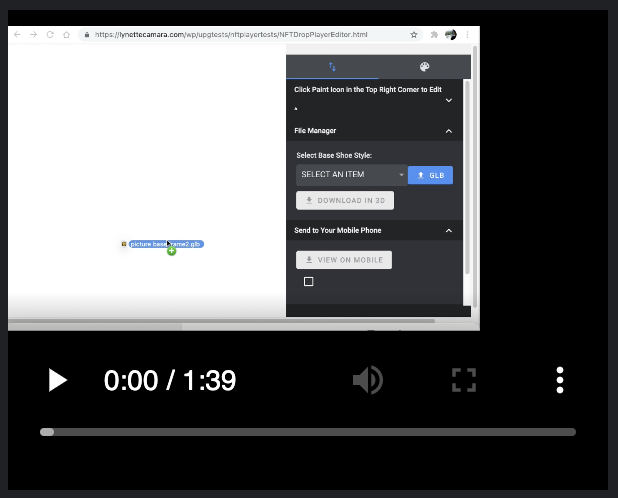Enter fullscreen video mode
Viewport: 618px width, 498px height.
[463, 380]
